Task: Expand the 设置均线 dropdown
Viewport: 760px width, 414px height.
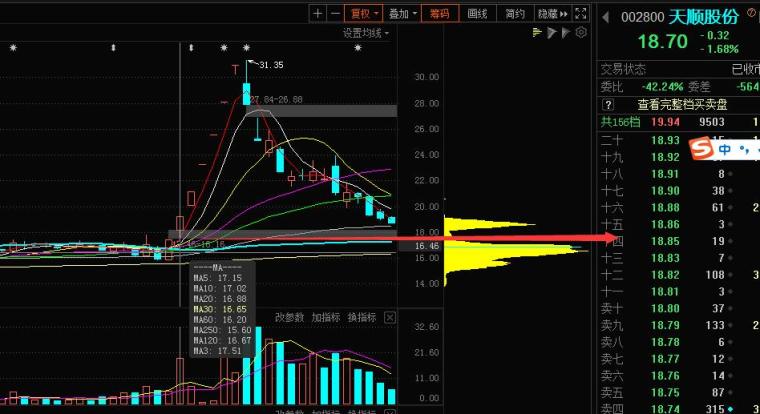Action: pyautogui.click(x=366, y=33)
